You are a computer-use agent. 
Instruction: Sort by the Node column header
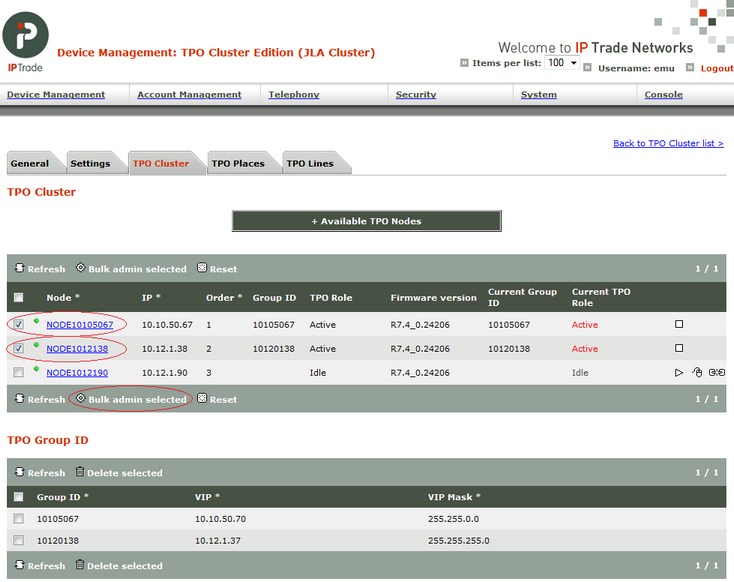point(63,297)
